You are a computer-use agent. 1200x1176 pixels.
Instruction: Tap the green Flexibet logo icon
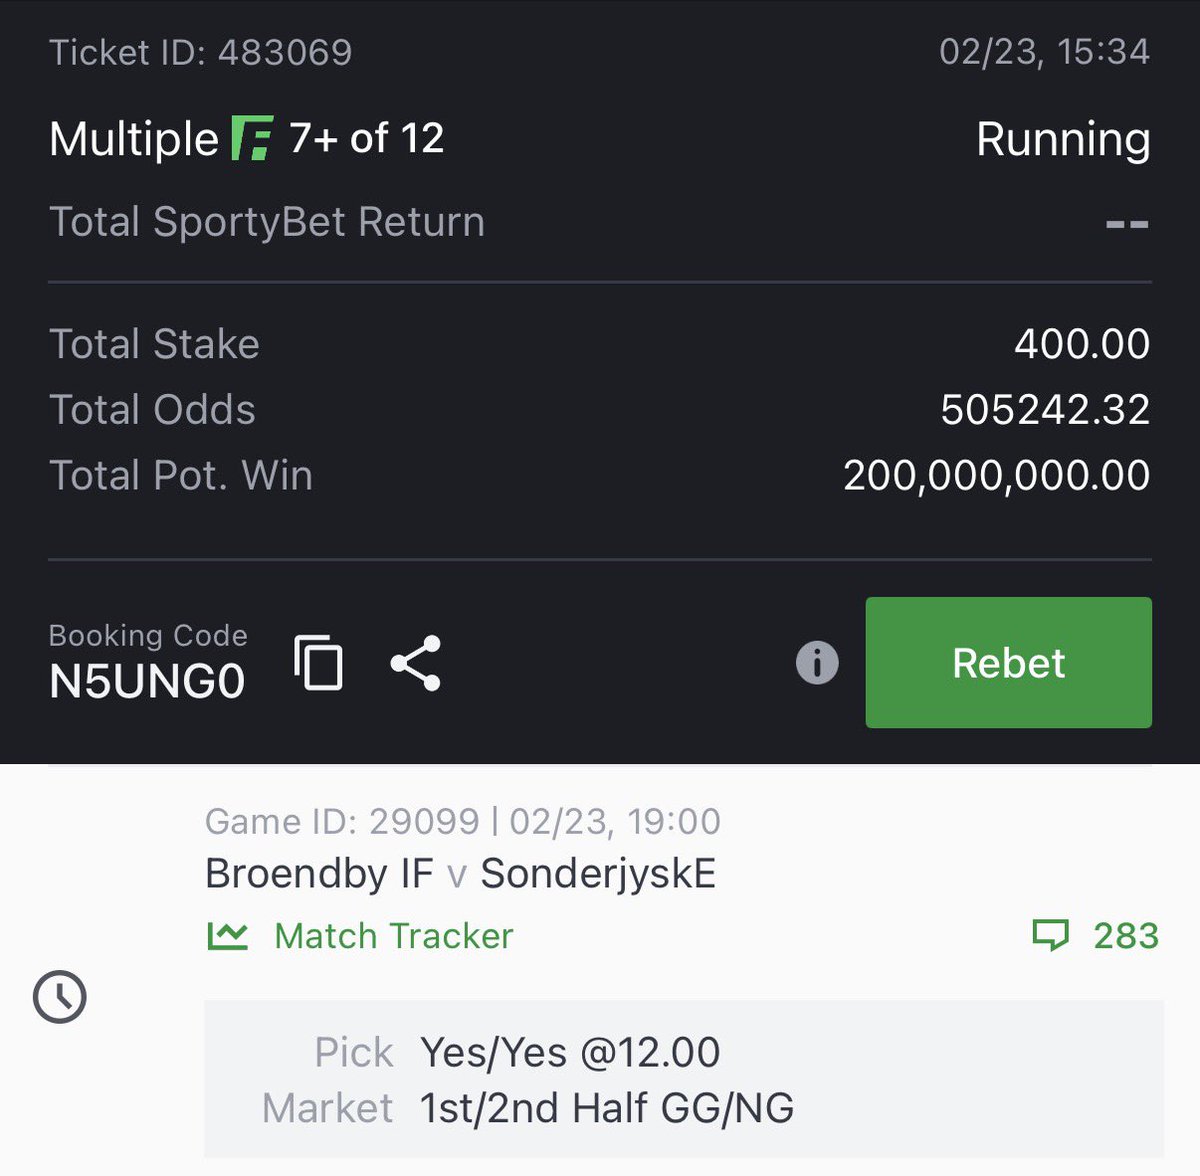click(x=252, y=138)
